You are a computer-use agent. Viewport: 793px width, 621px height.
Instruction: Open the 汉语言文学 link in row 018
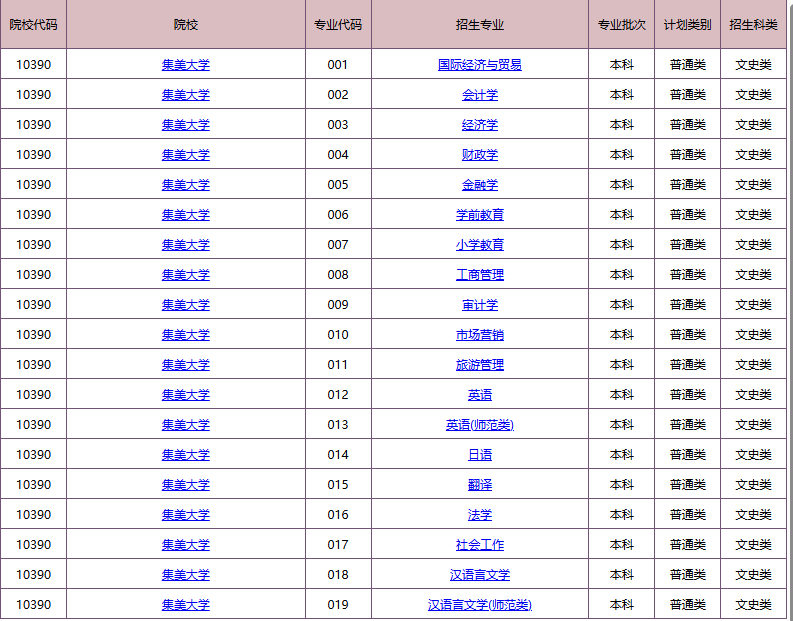479,574
